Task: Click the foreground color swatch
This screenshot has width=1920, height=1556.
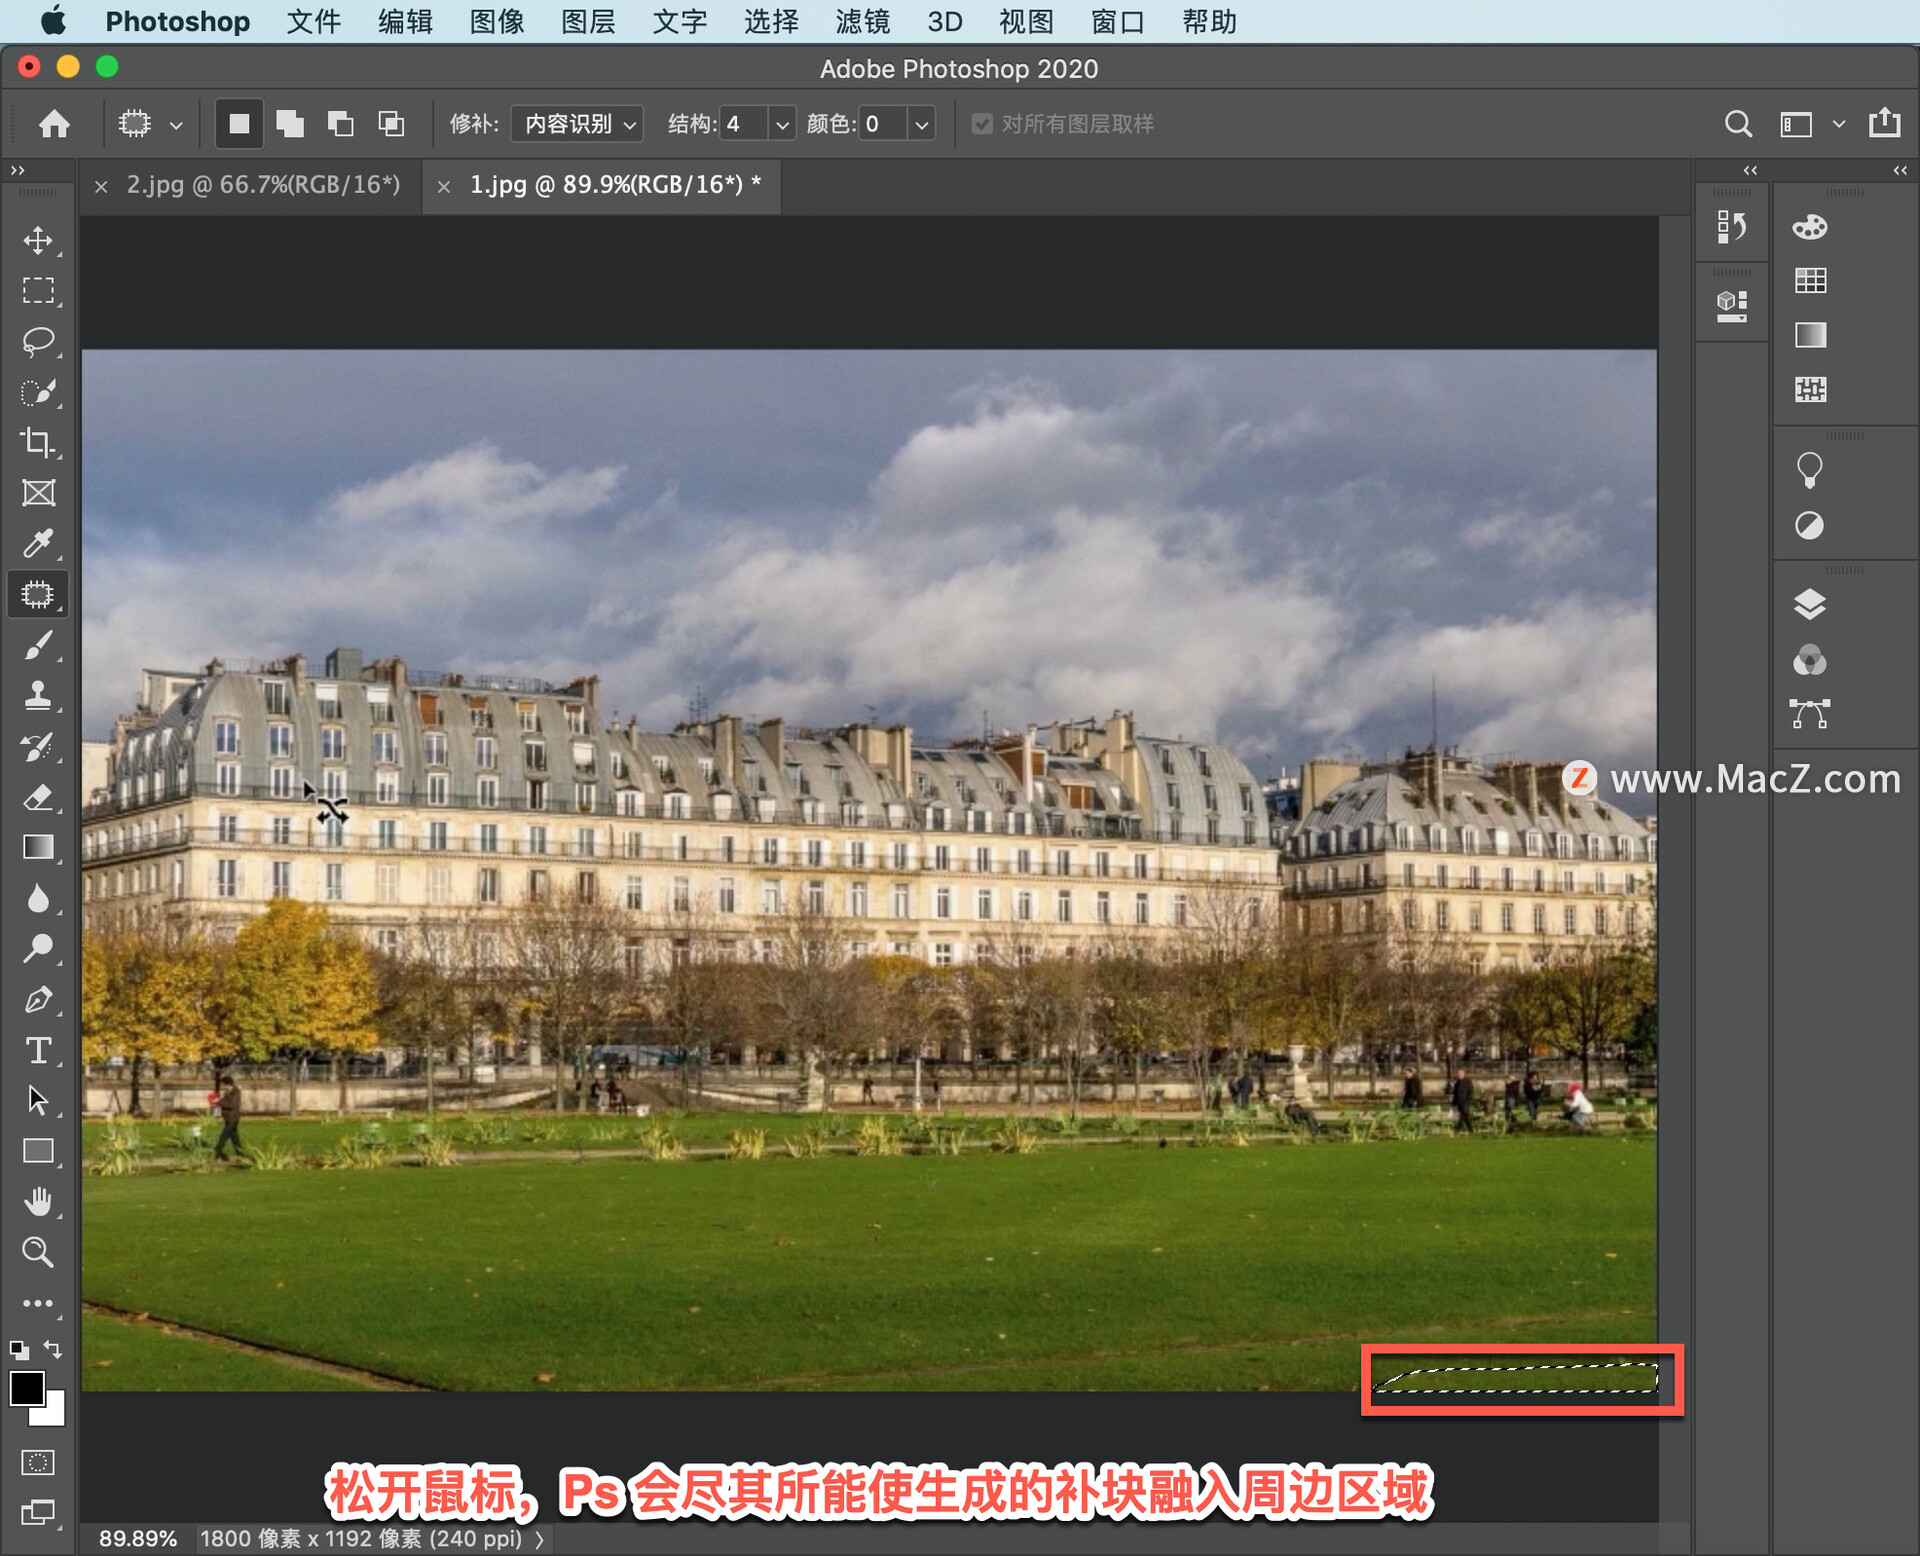Action: [x=27, y=1388]
